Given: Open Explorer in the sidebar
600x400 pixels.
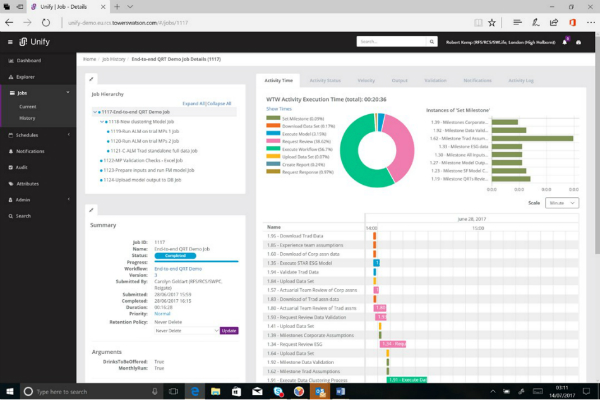Looking at the screenshot, I should [22, 77].
